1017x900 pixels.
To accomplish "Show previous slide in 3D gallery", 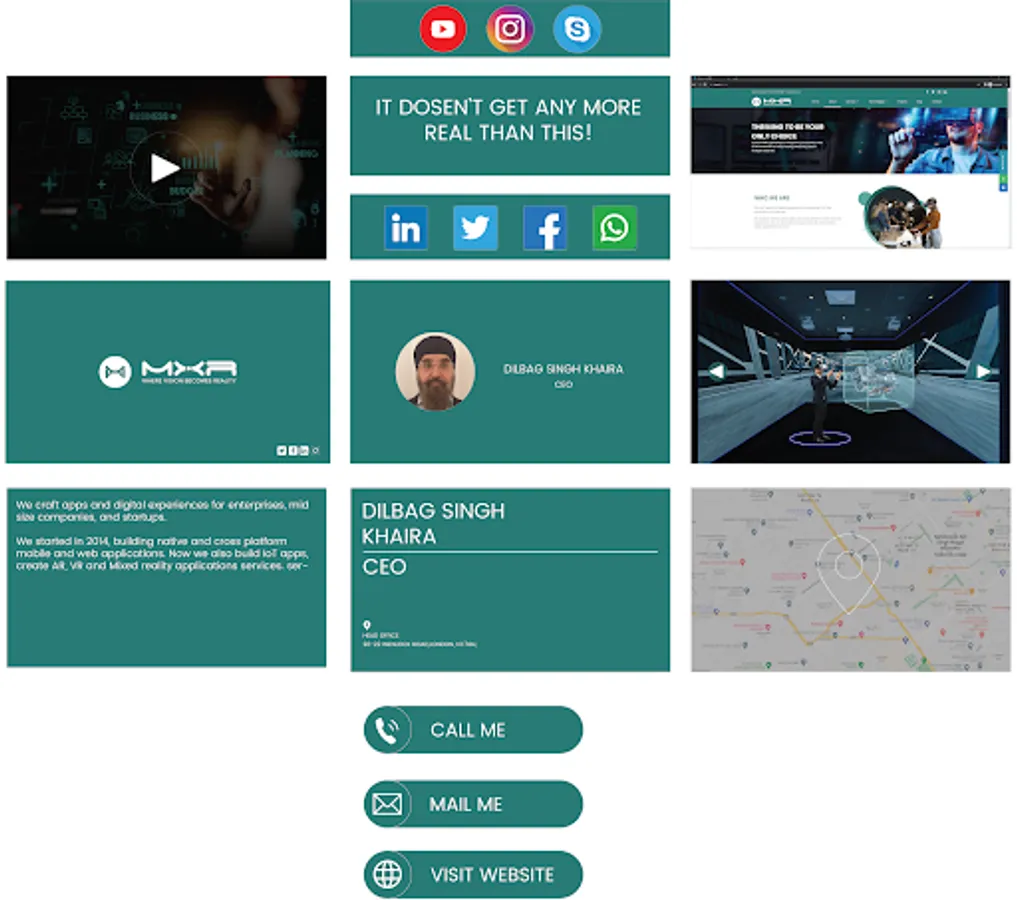I will click(x=716, y=372).
